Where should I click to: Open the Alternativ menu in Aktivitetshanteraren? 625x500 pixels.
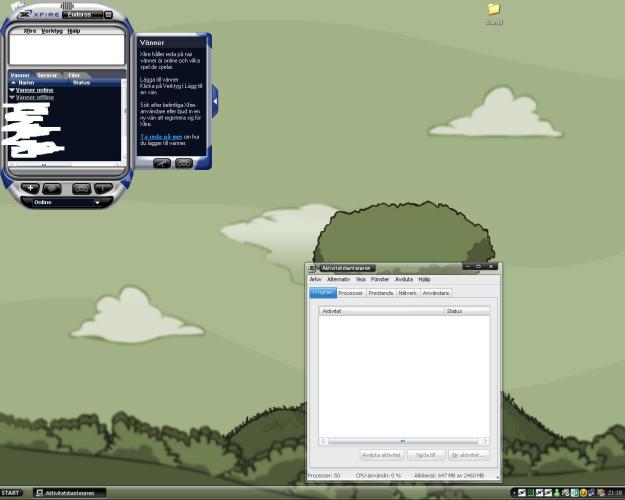point(339,279)
